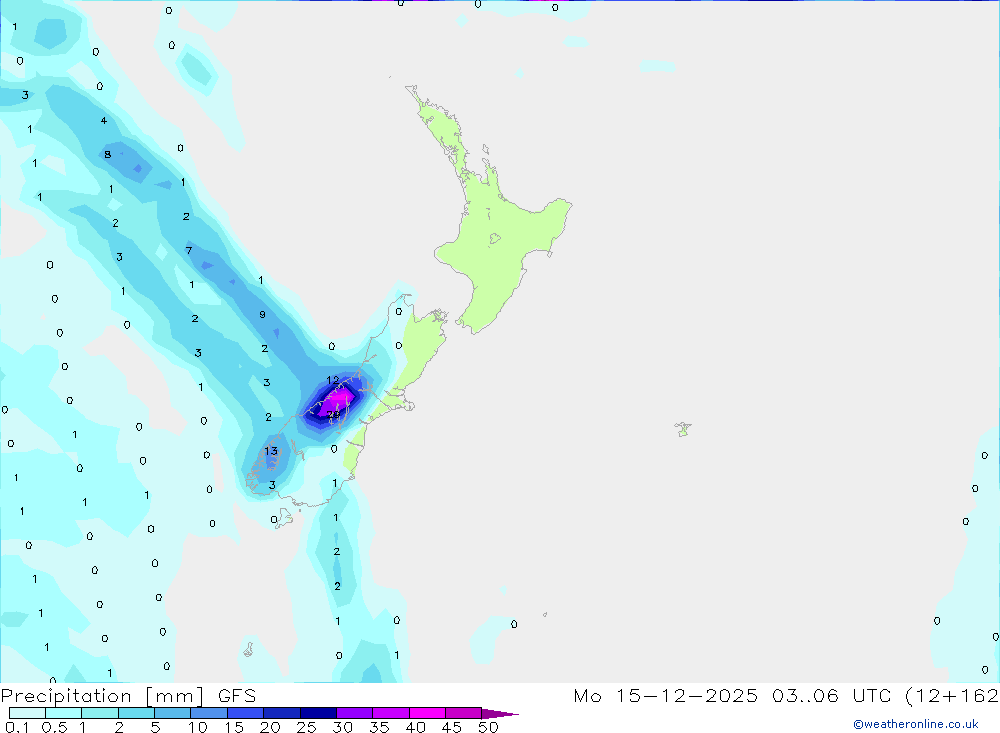Select the 25–30 mm purple legend box

(x=318, y=713)
